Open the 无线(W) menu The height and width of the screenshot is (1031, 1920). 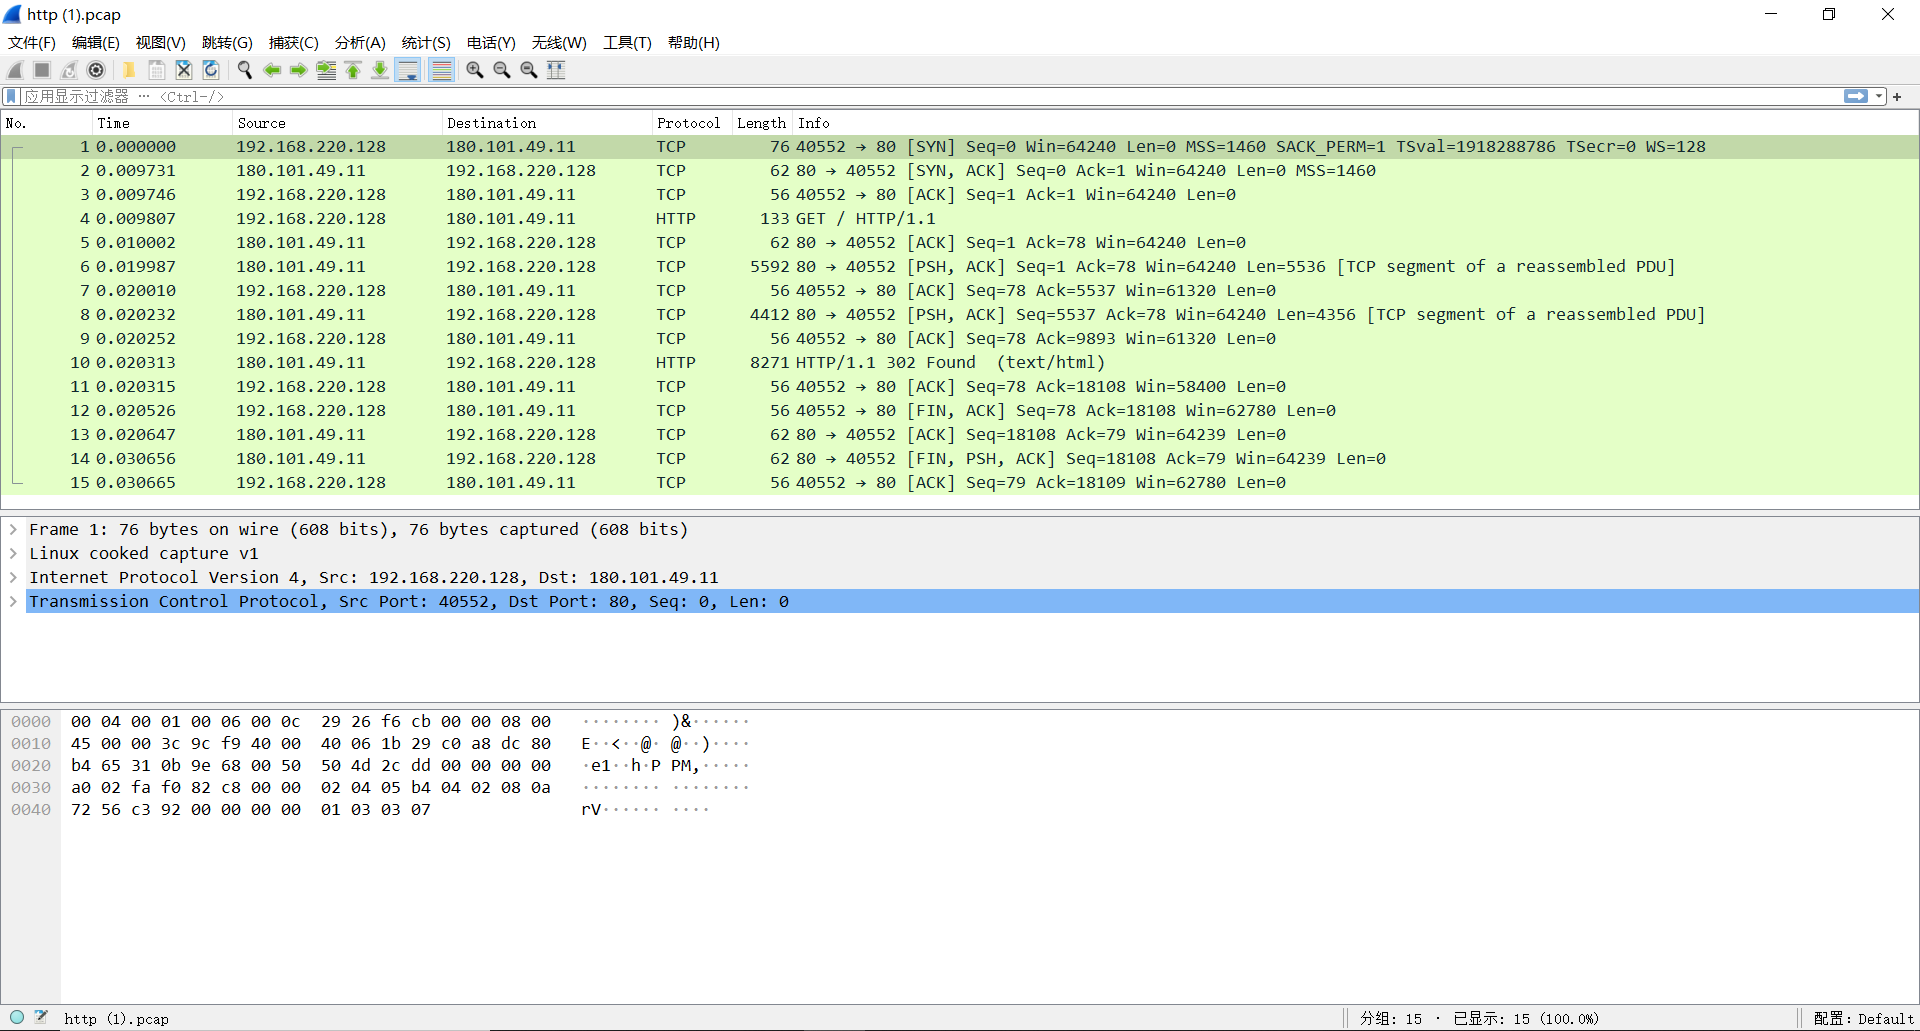click(x=559, y=43)
